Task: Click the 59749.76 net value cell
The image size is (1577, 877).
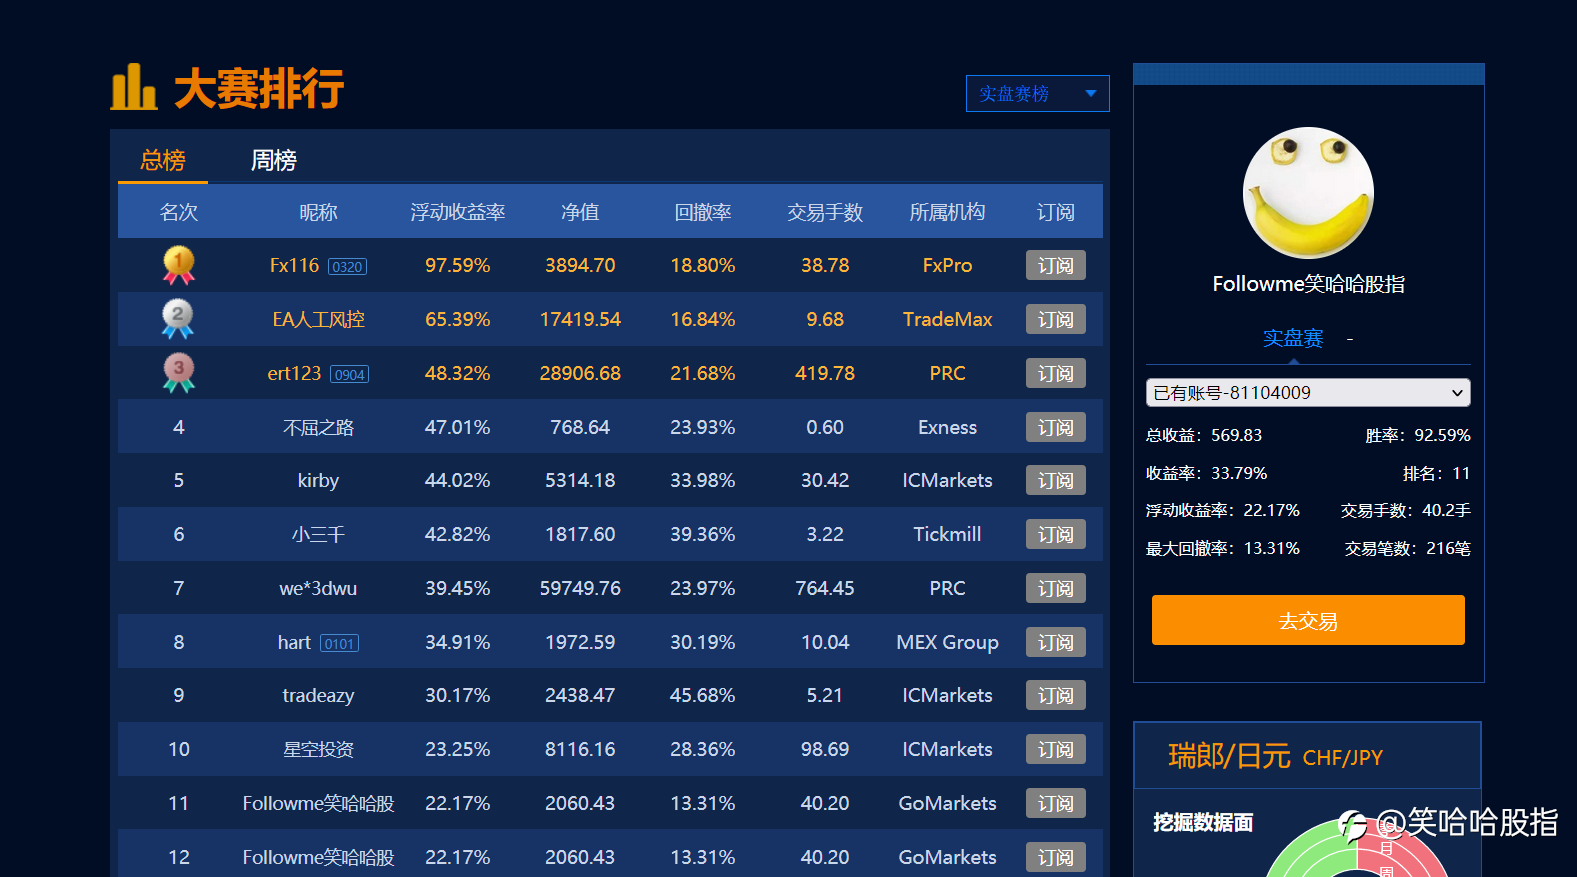Action: tap(580, 588)
